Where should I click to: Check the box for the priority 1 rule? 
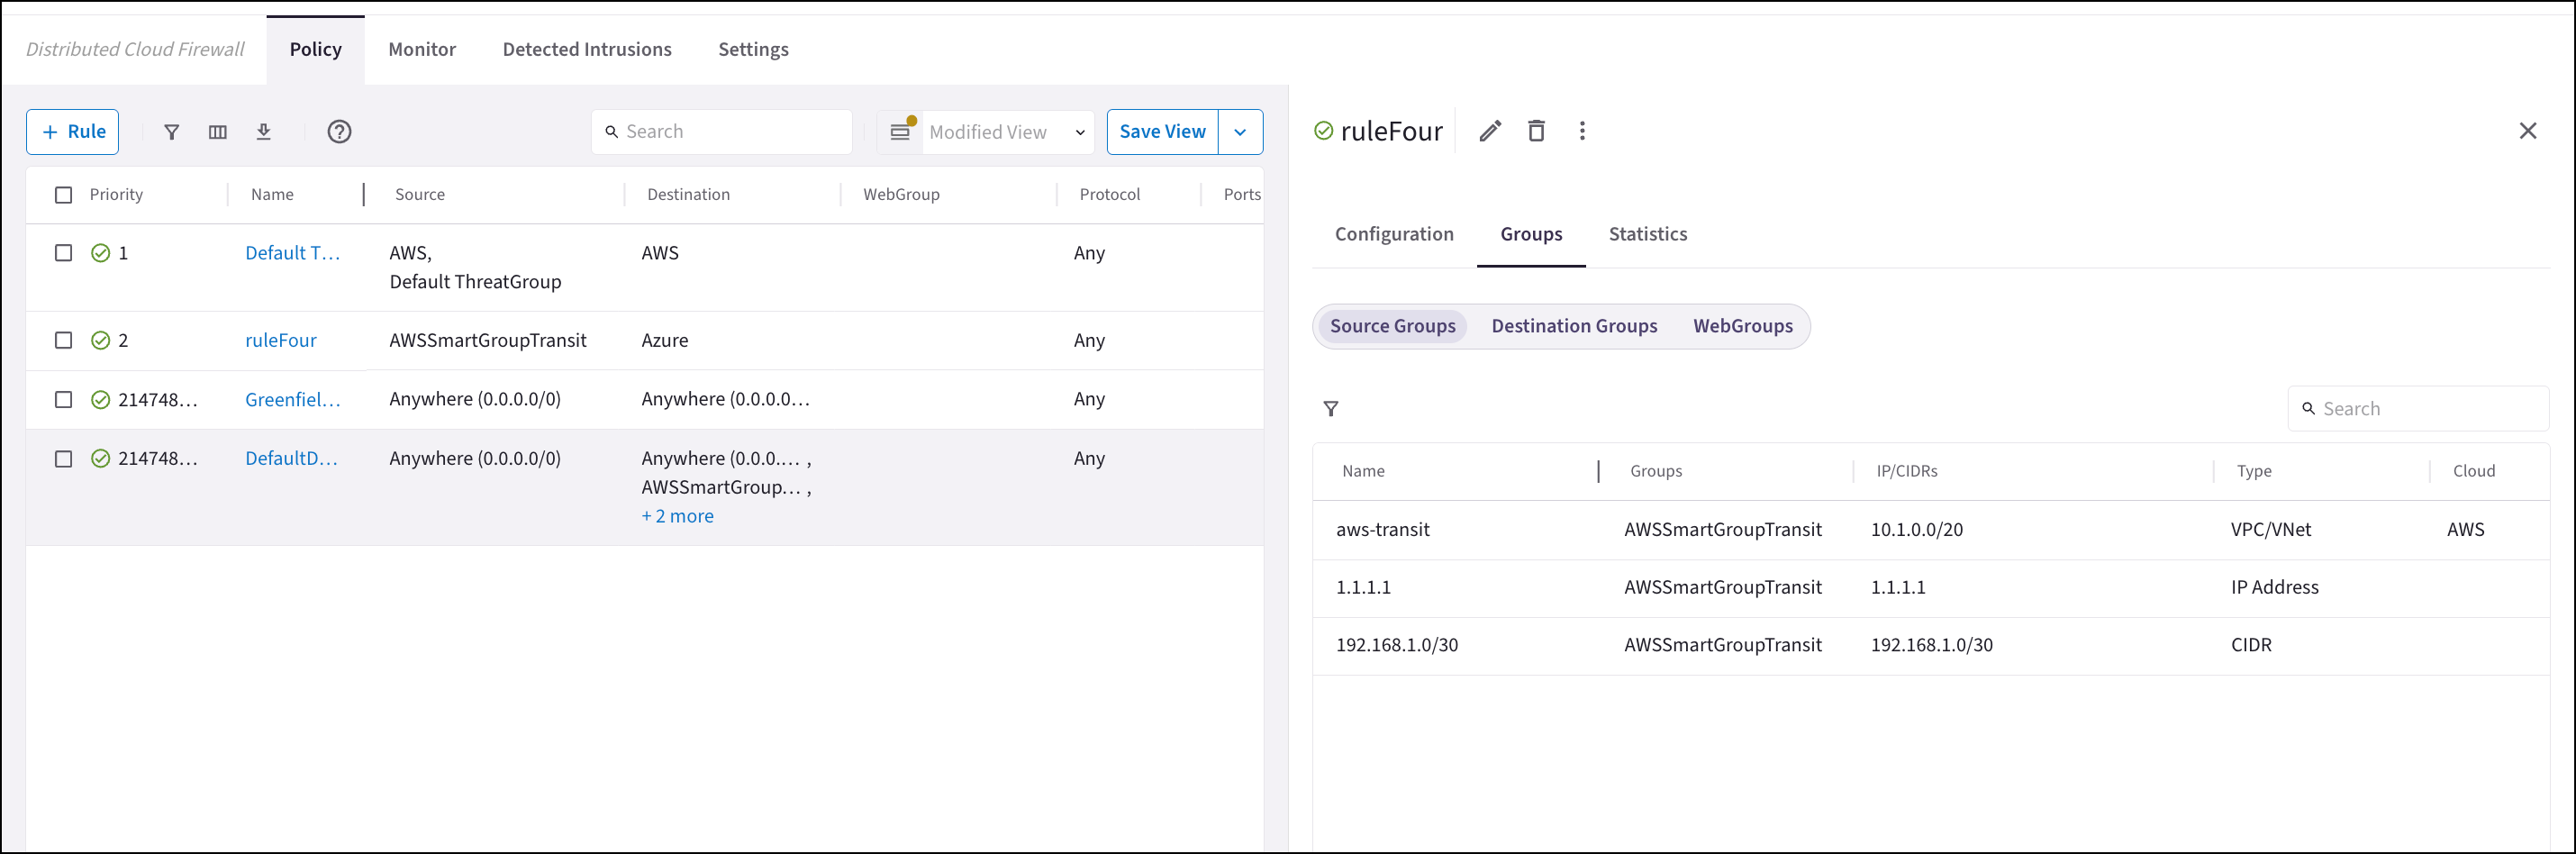click(x=64, y=253)
